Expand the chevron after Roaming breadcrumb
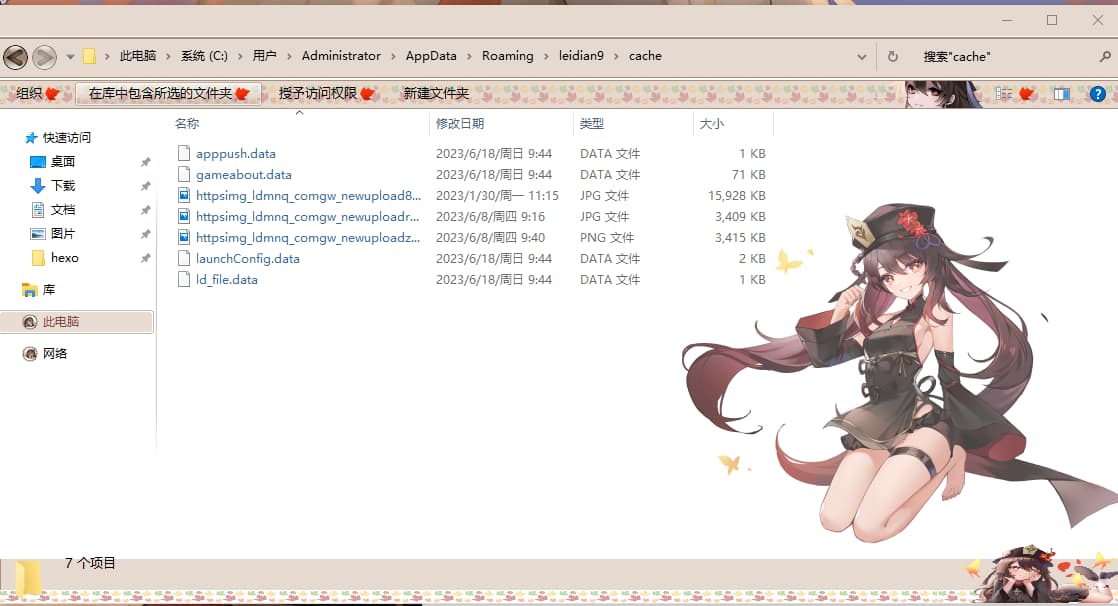Image resolution: width=1118 pixels, height=606 pixels. (x=546, y=56)
